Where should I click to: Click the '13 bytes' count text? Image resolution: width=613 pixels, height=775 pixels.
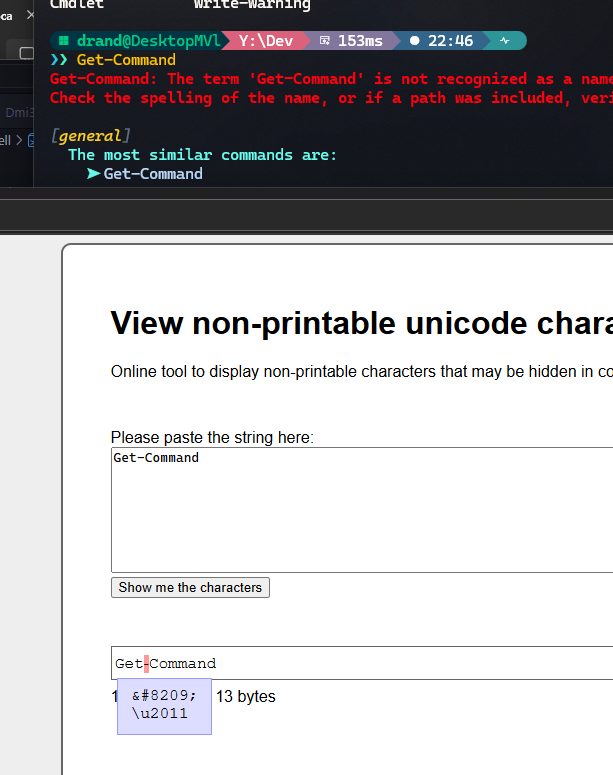tap(246, 696)
